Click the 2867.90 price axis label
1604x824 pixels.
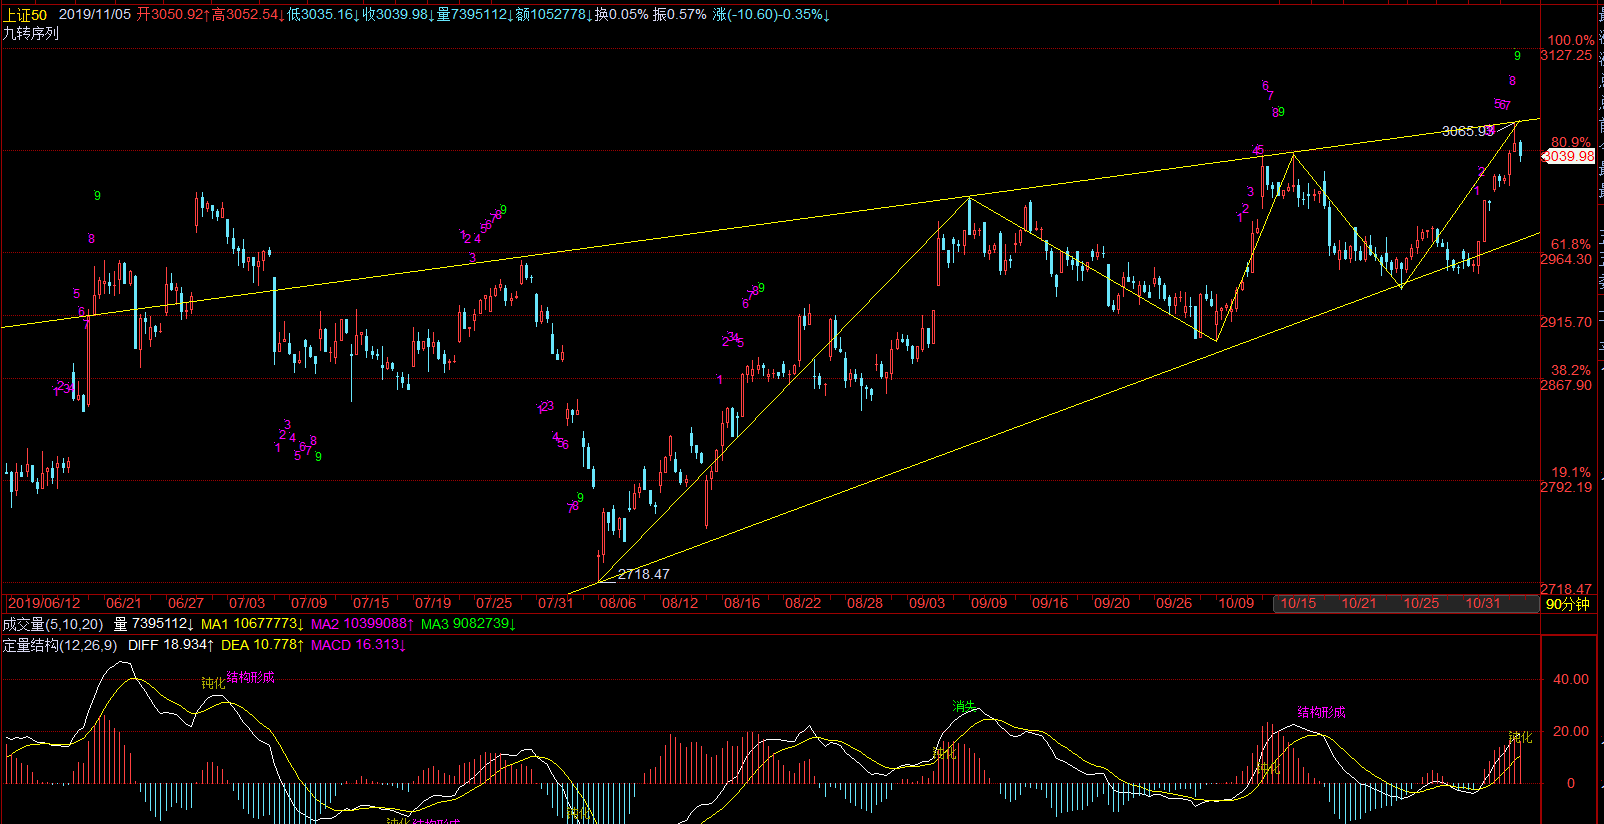pos(1566,385)
